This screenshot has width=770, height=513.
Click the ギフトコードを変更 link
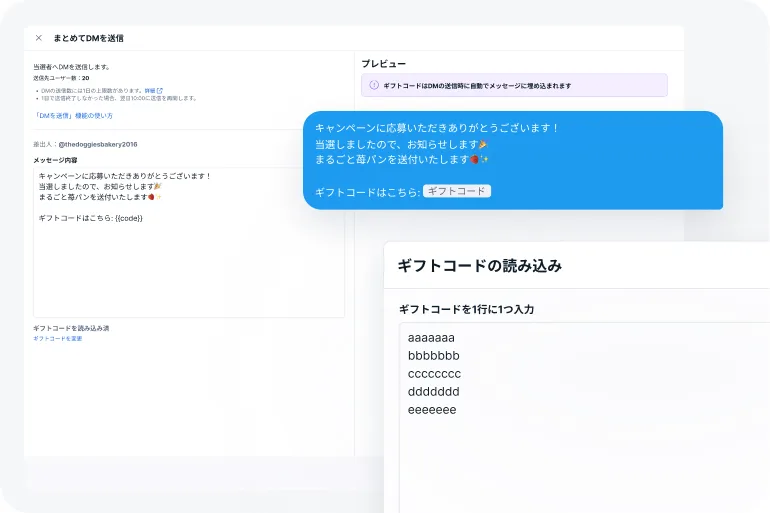pos(58,339)
